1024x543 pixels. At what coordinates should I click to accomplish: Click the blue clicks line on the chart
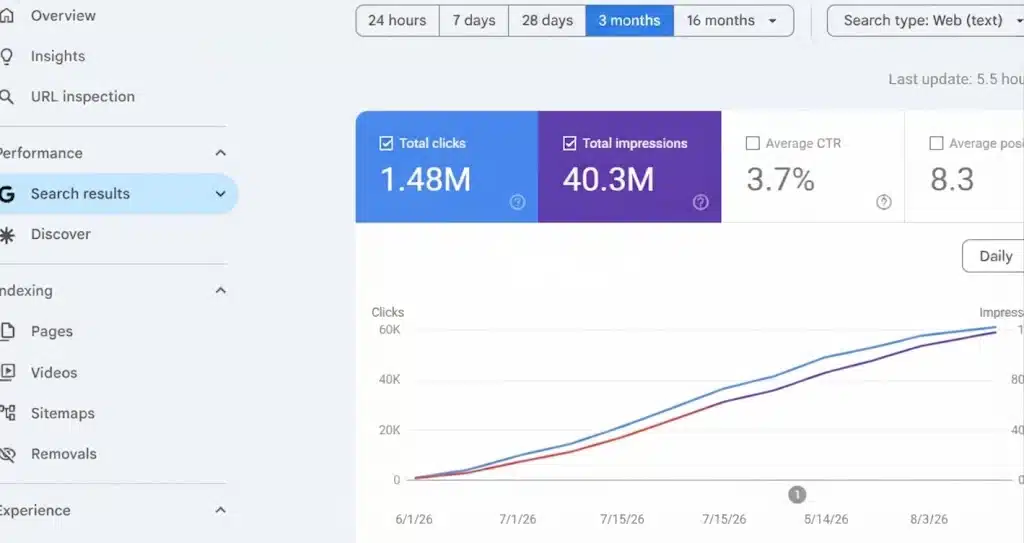tap(723, 389)
